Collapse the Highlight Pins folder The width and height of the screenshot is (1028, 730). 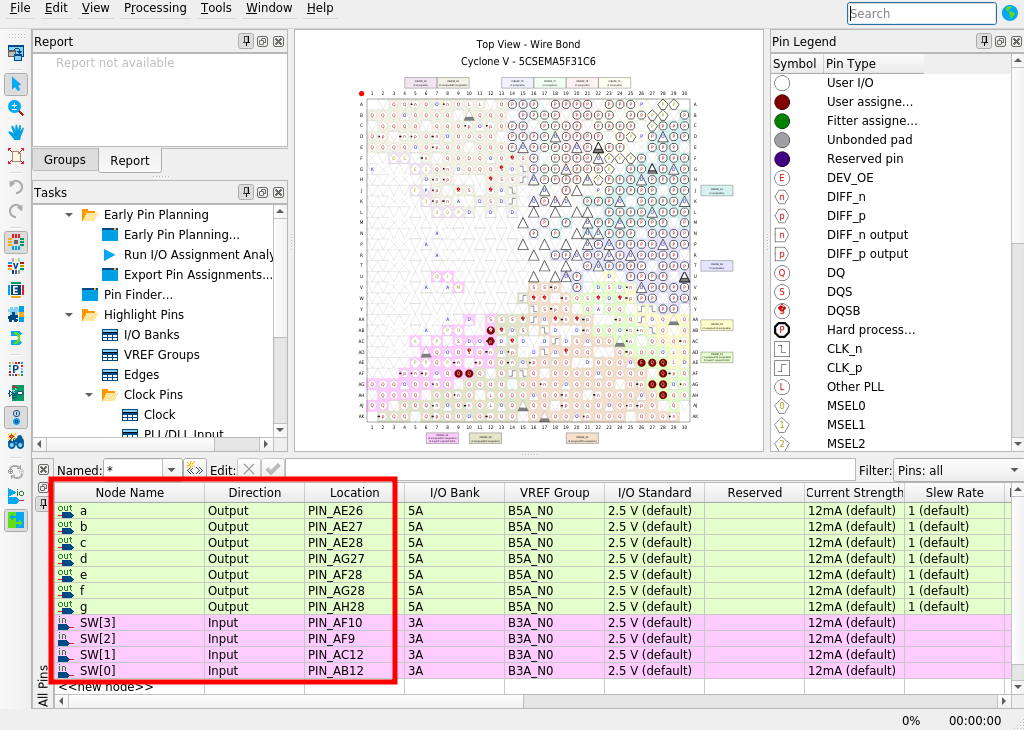coord(69,315)
